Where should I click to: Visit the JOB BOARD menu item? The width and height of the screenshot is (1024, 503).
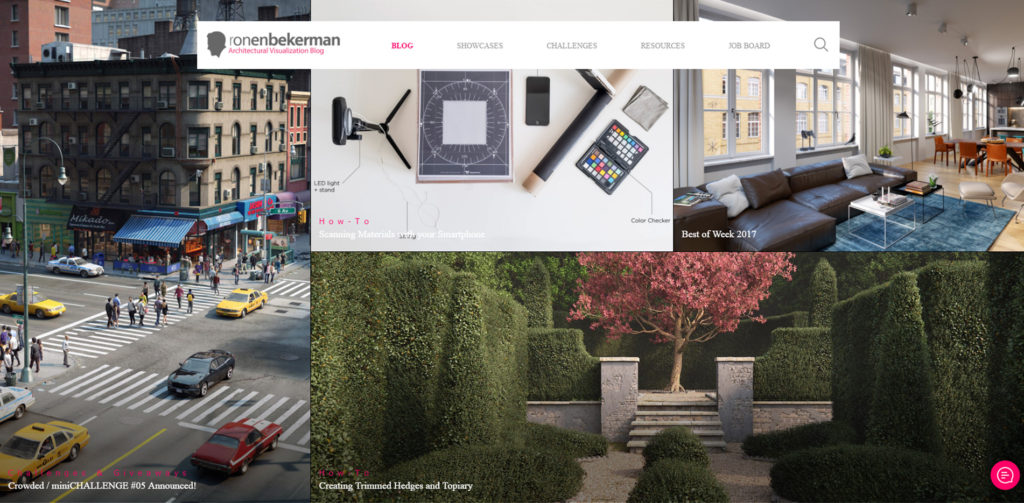pos(749,46)
